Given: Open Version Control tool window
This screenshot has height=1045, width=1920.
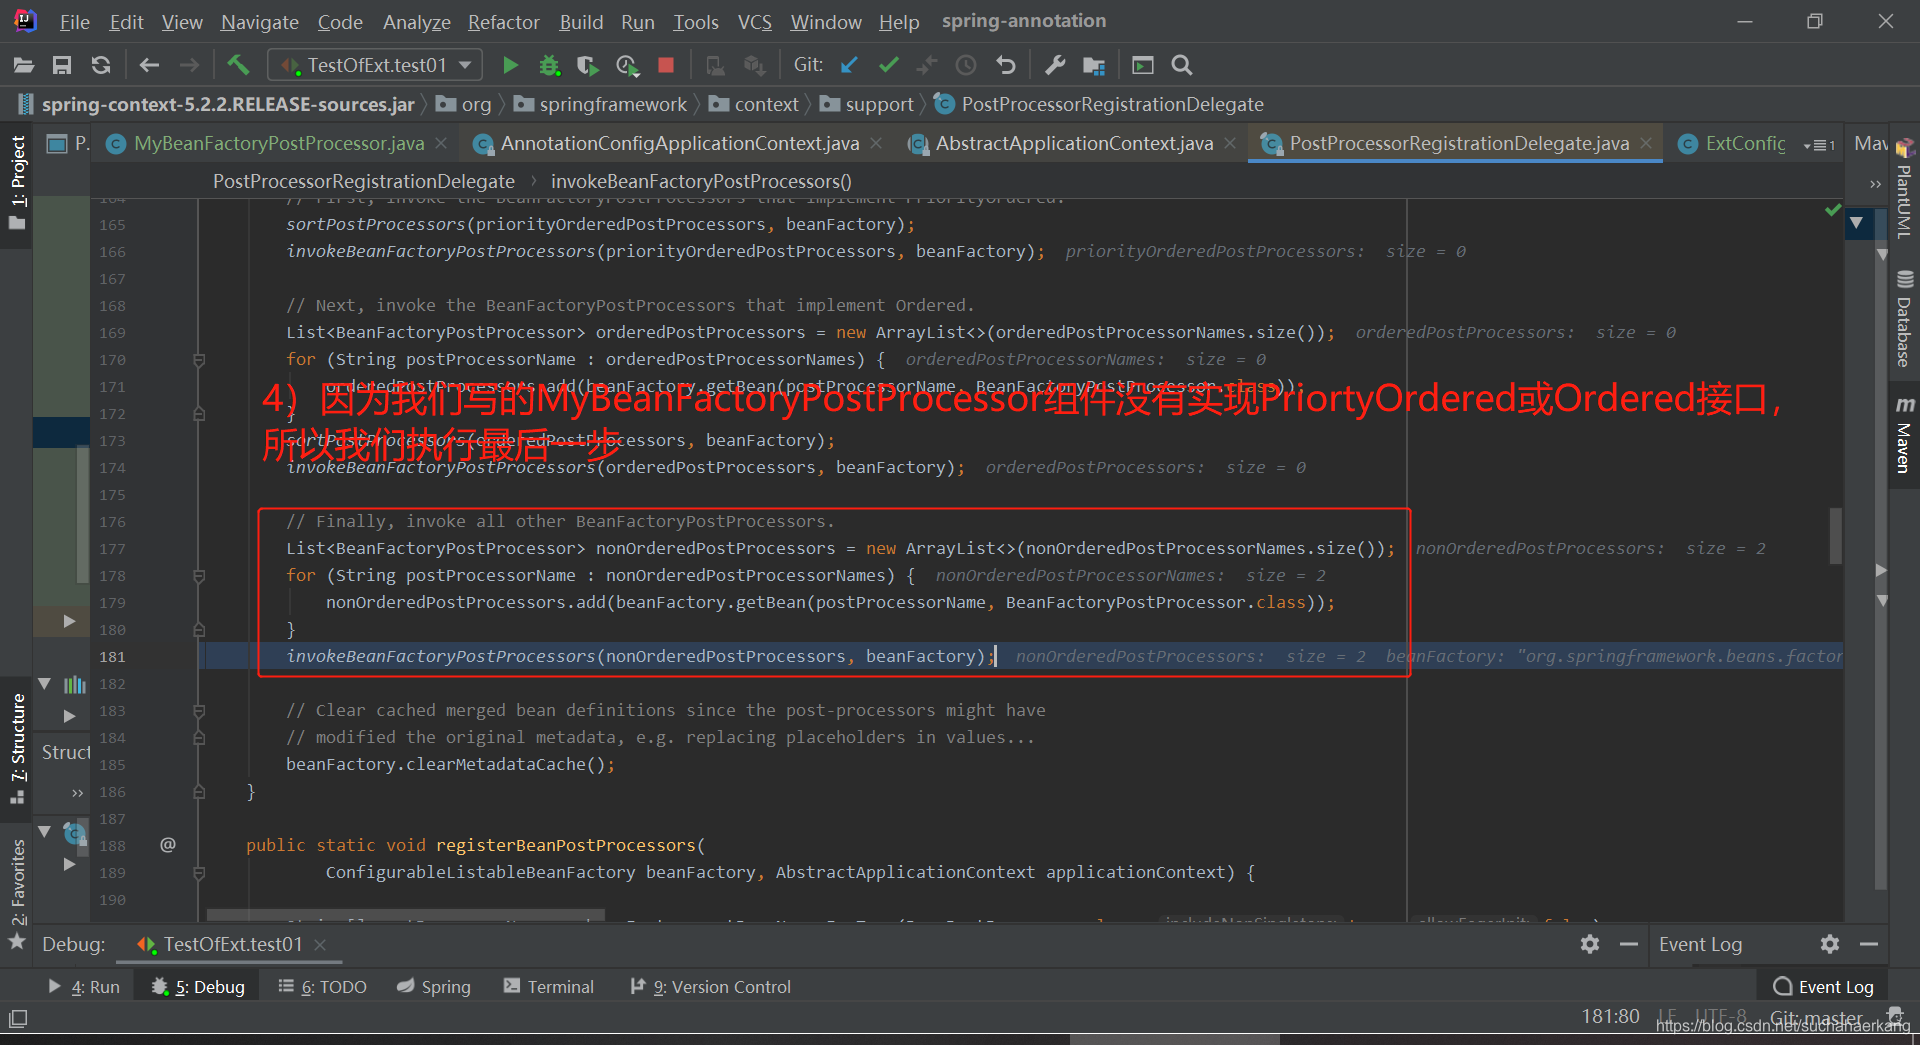Looking at the screenshot, I should pos(710,987).
